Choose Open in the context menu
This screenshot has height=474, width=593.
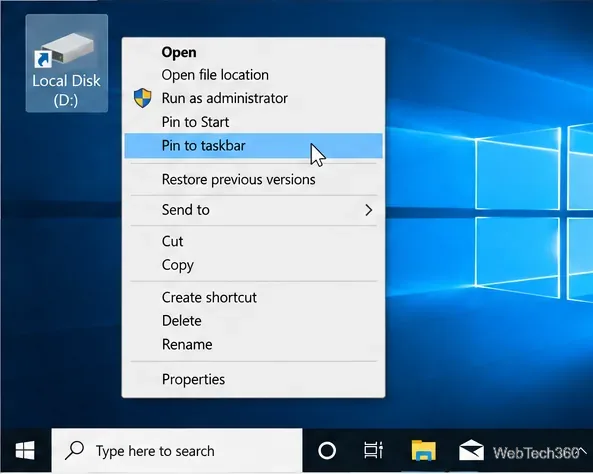click(253, 52)
